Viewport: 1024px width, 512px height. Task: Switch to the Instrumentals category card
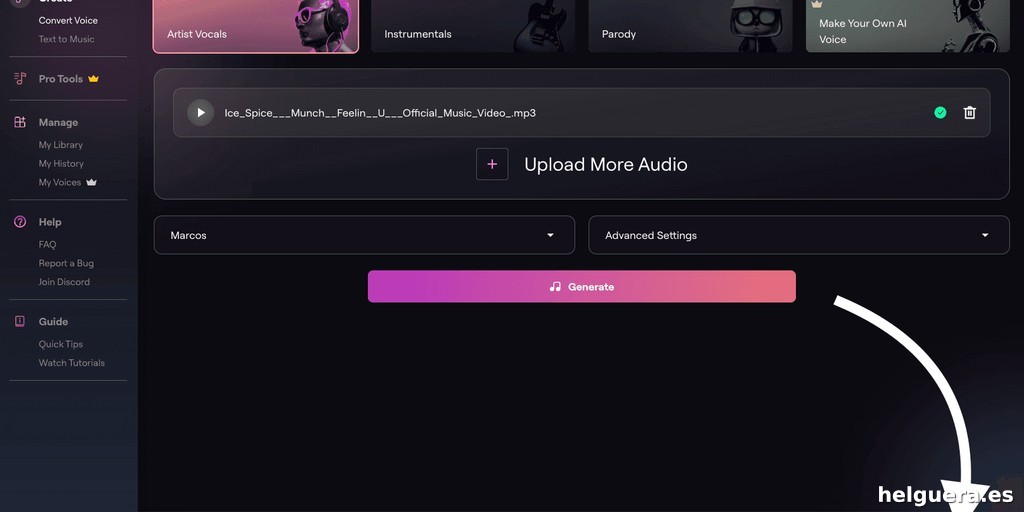pos(472,26)
